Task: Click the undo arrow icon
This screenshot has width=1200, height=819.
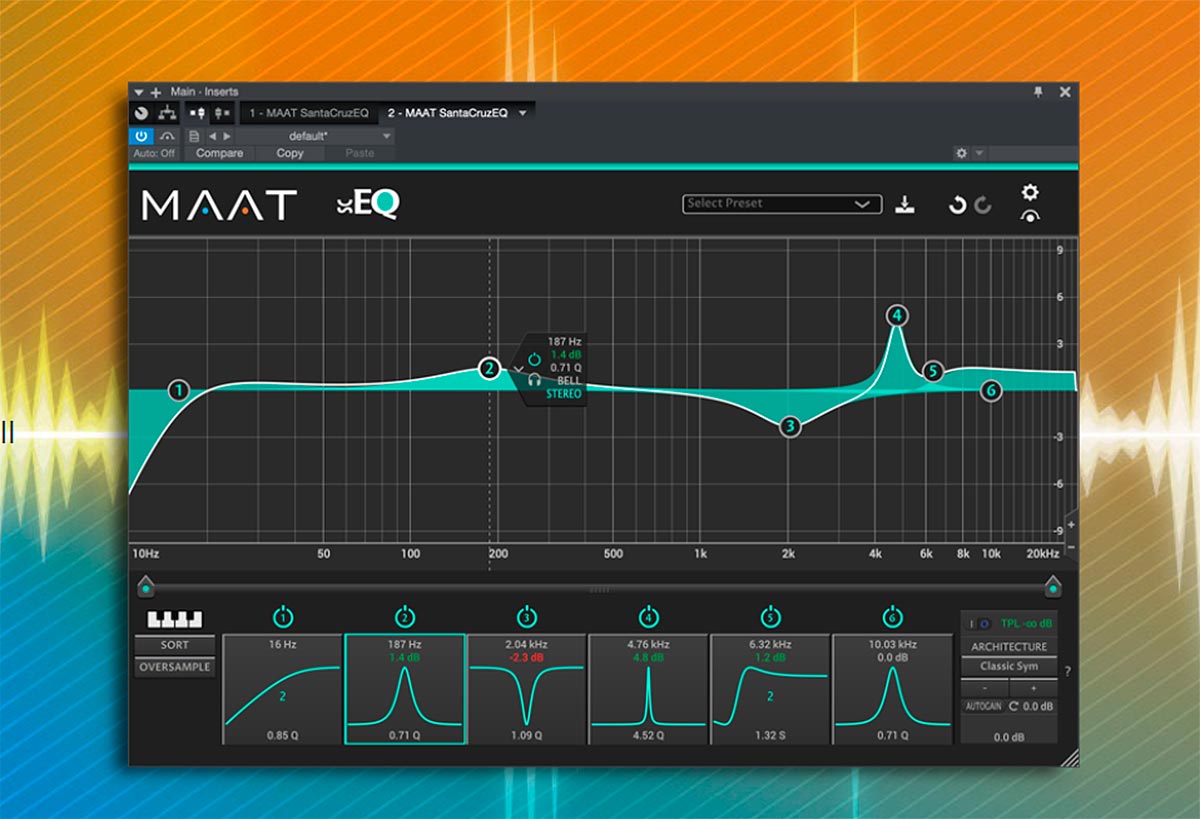Action: coord(957,205)
